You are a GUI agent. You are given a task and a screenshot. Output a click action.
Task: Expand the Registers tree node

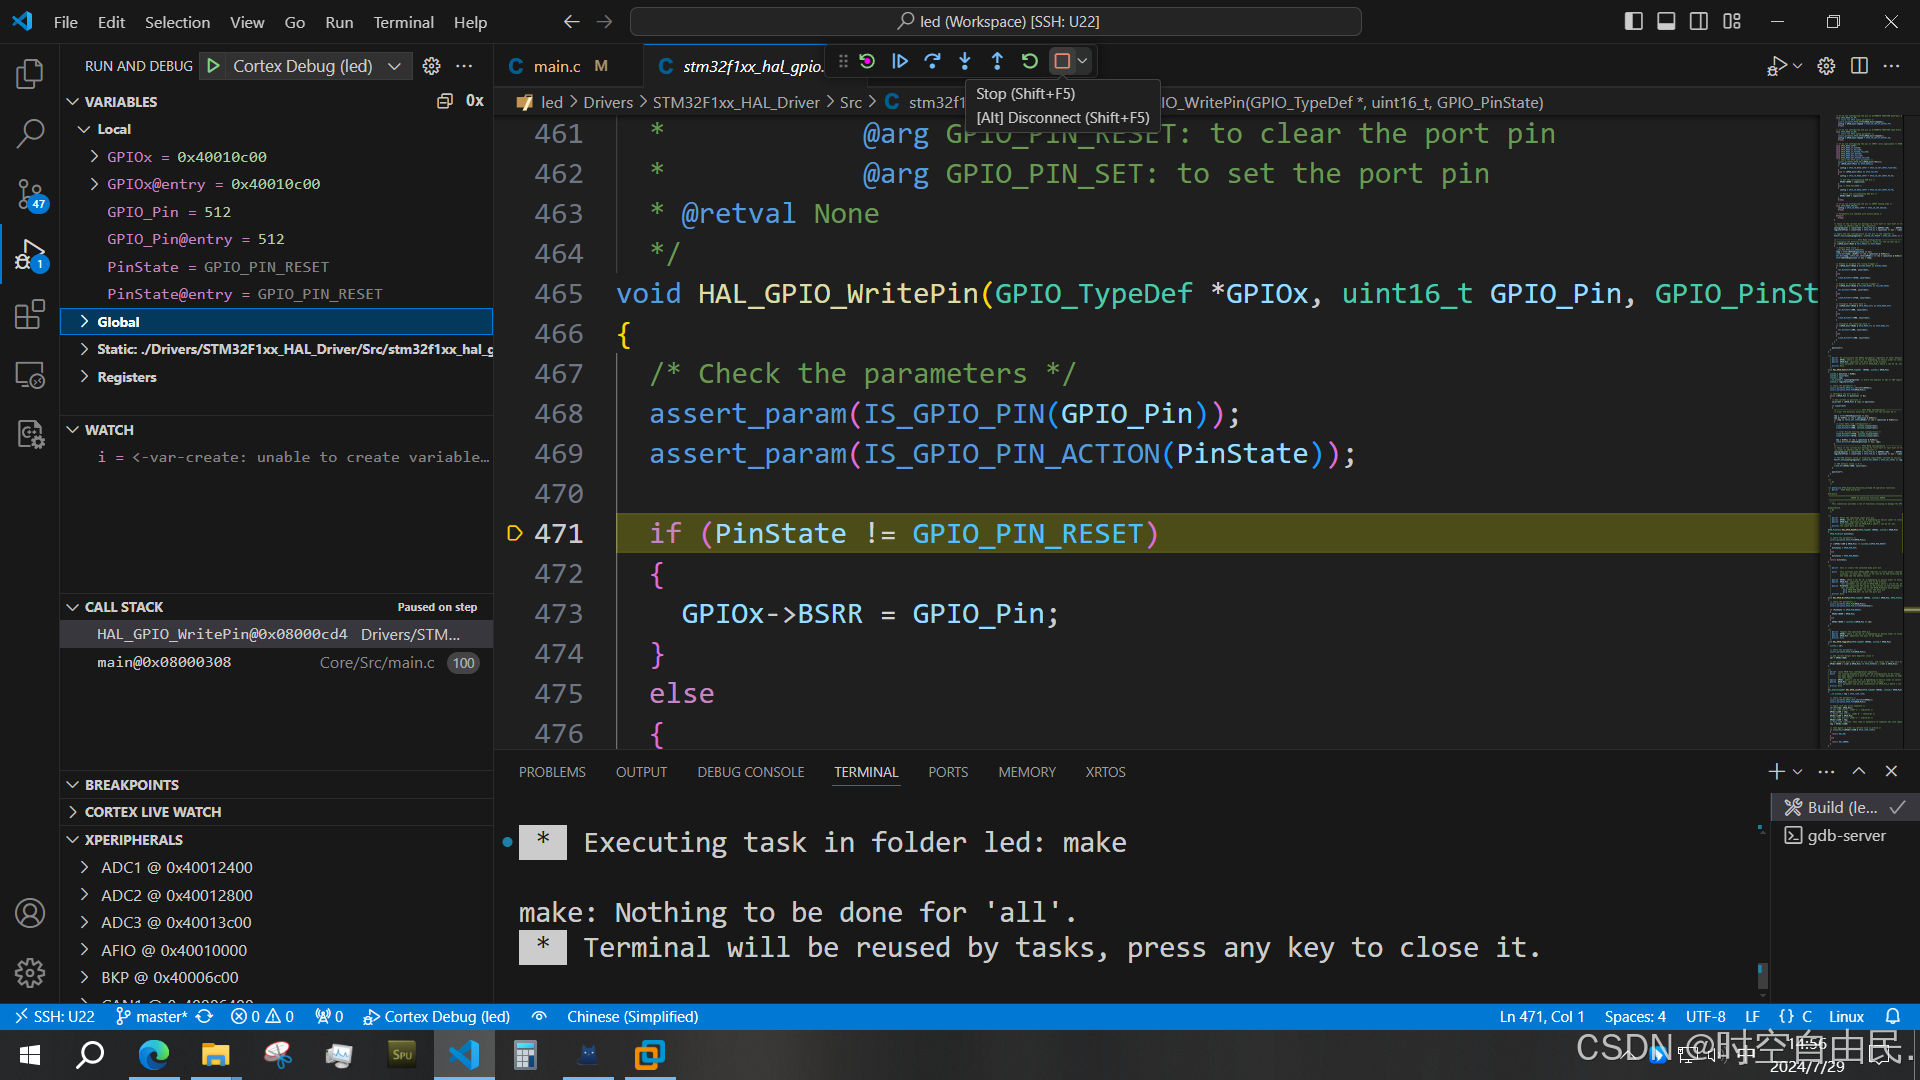click(126, 377)
